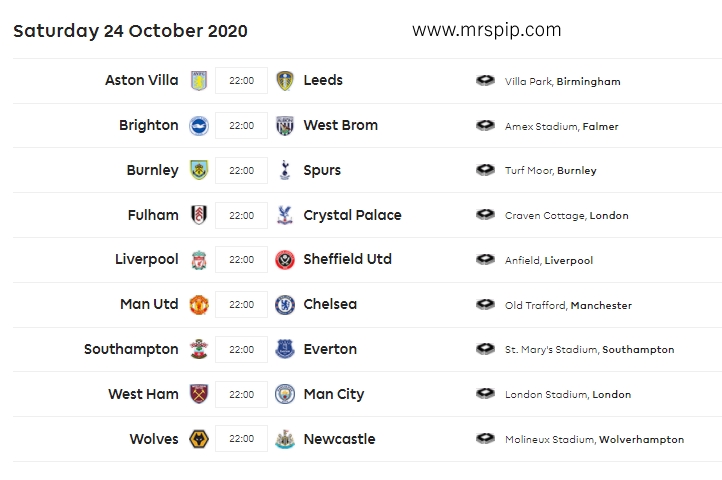The image size is (722, 480).
Task: Click stadium icon next to Anfield
Action: pos(486,260)
